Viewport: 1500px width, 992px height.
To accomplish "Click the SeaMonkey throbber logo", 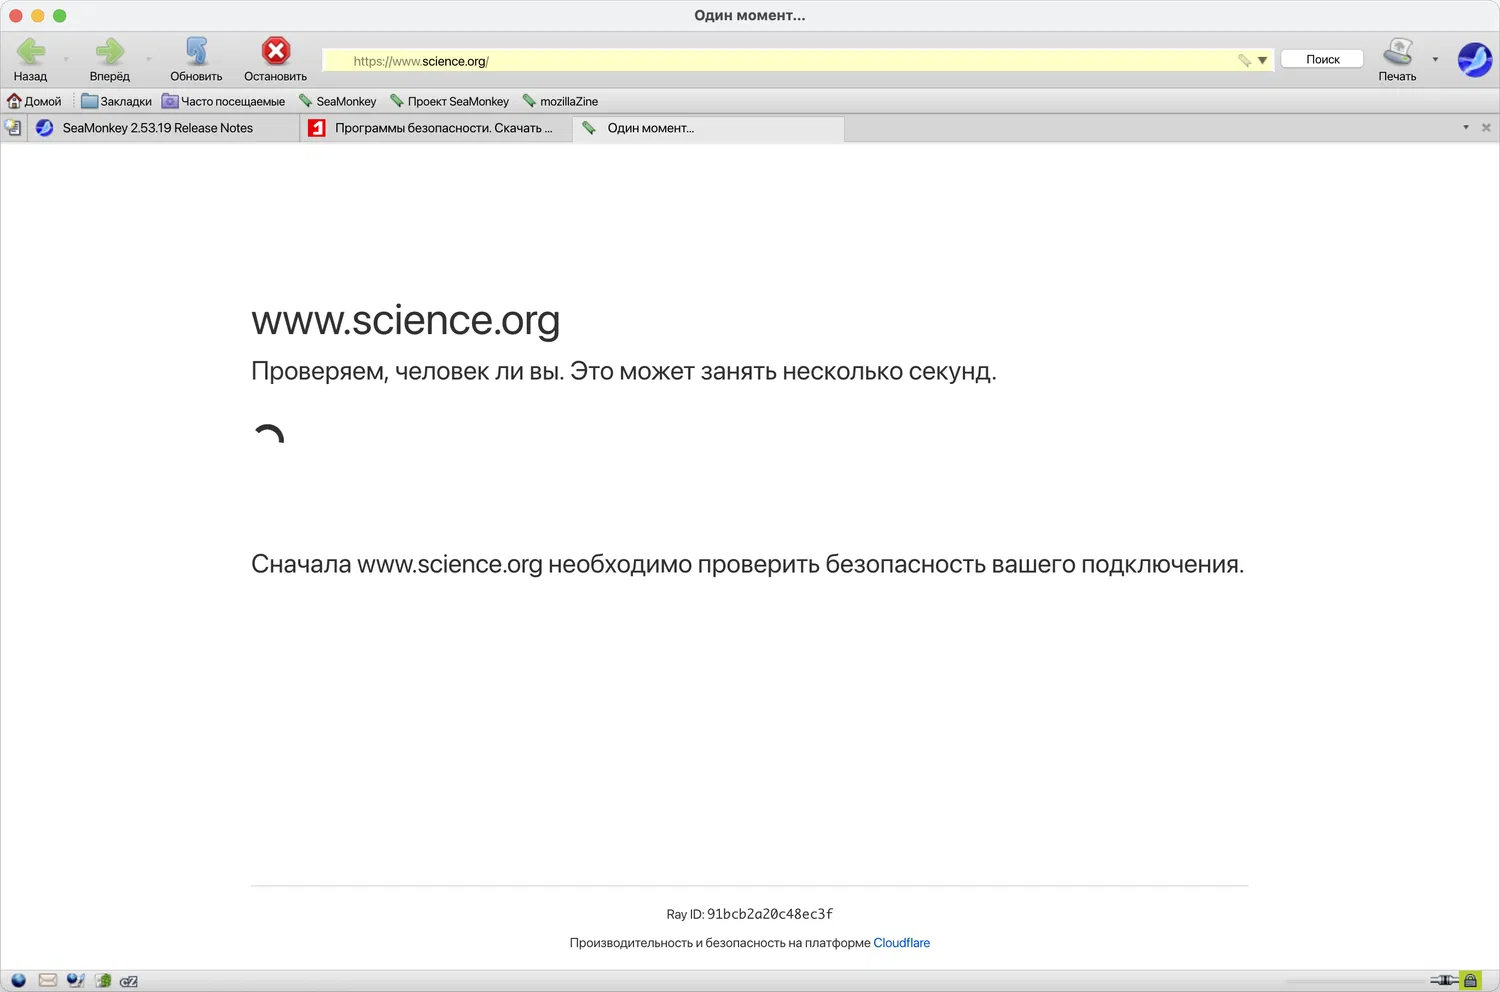I will pos(1475,60).
